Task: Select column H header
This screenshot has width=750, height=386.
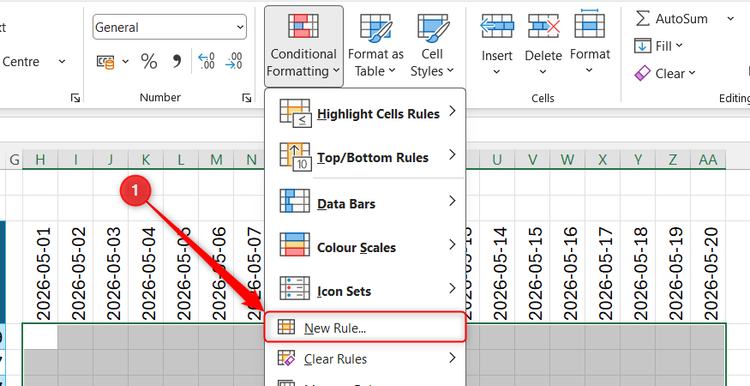Action: point(40,160)
